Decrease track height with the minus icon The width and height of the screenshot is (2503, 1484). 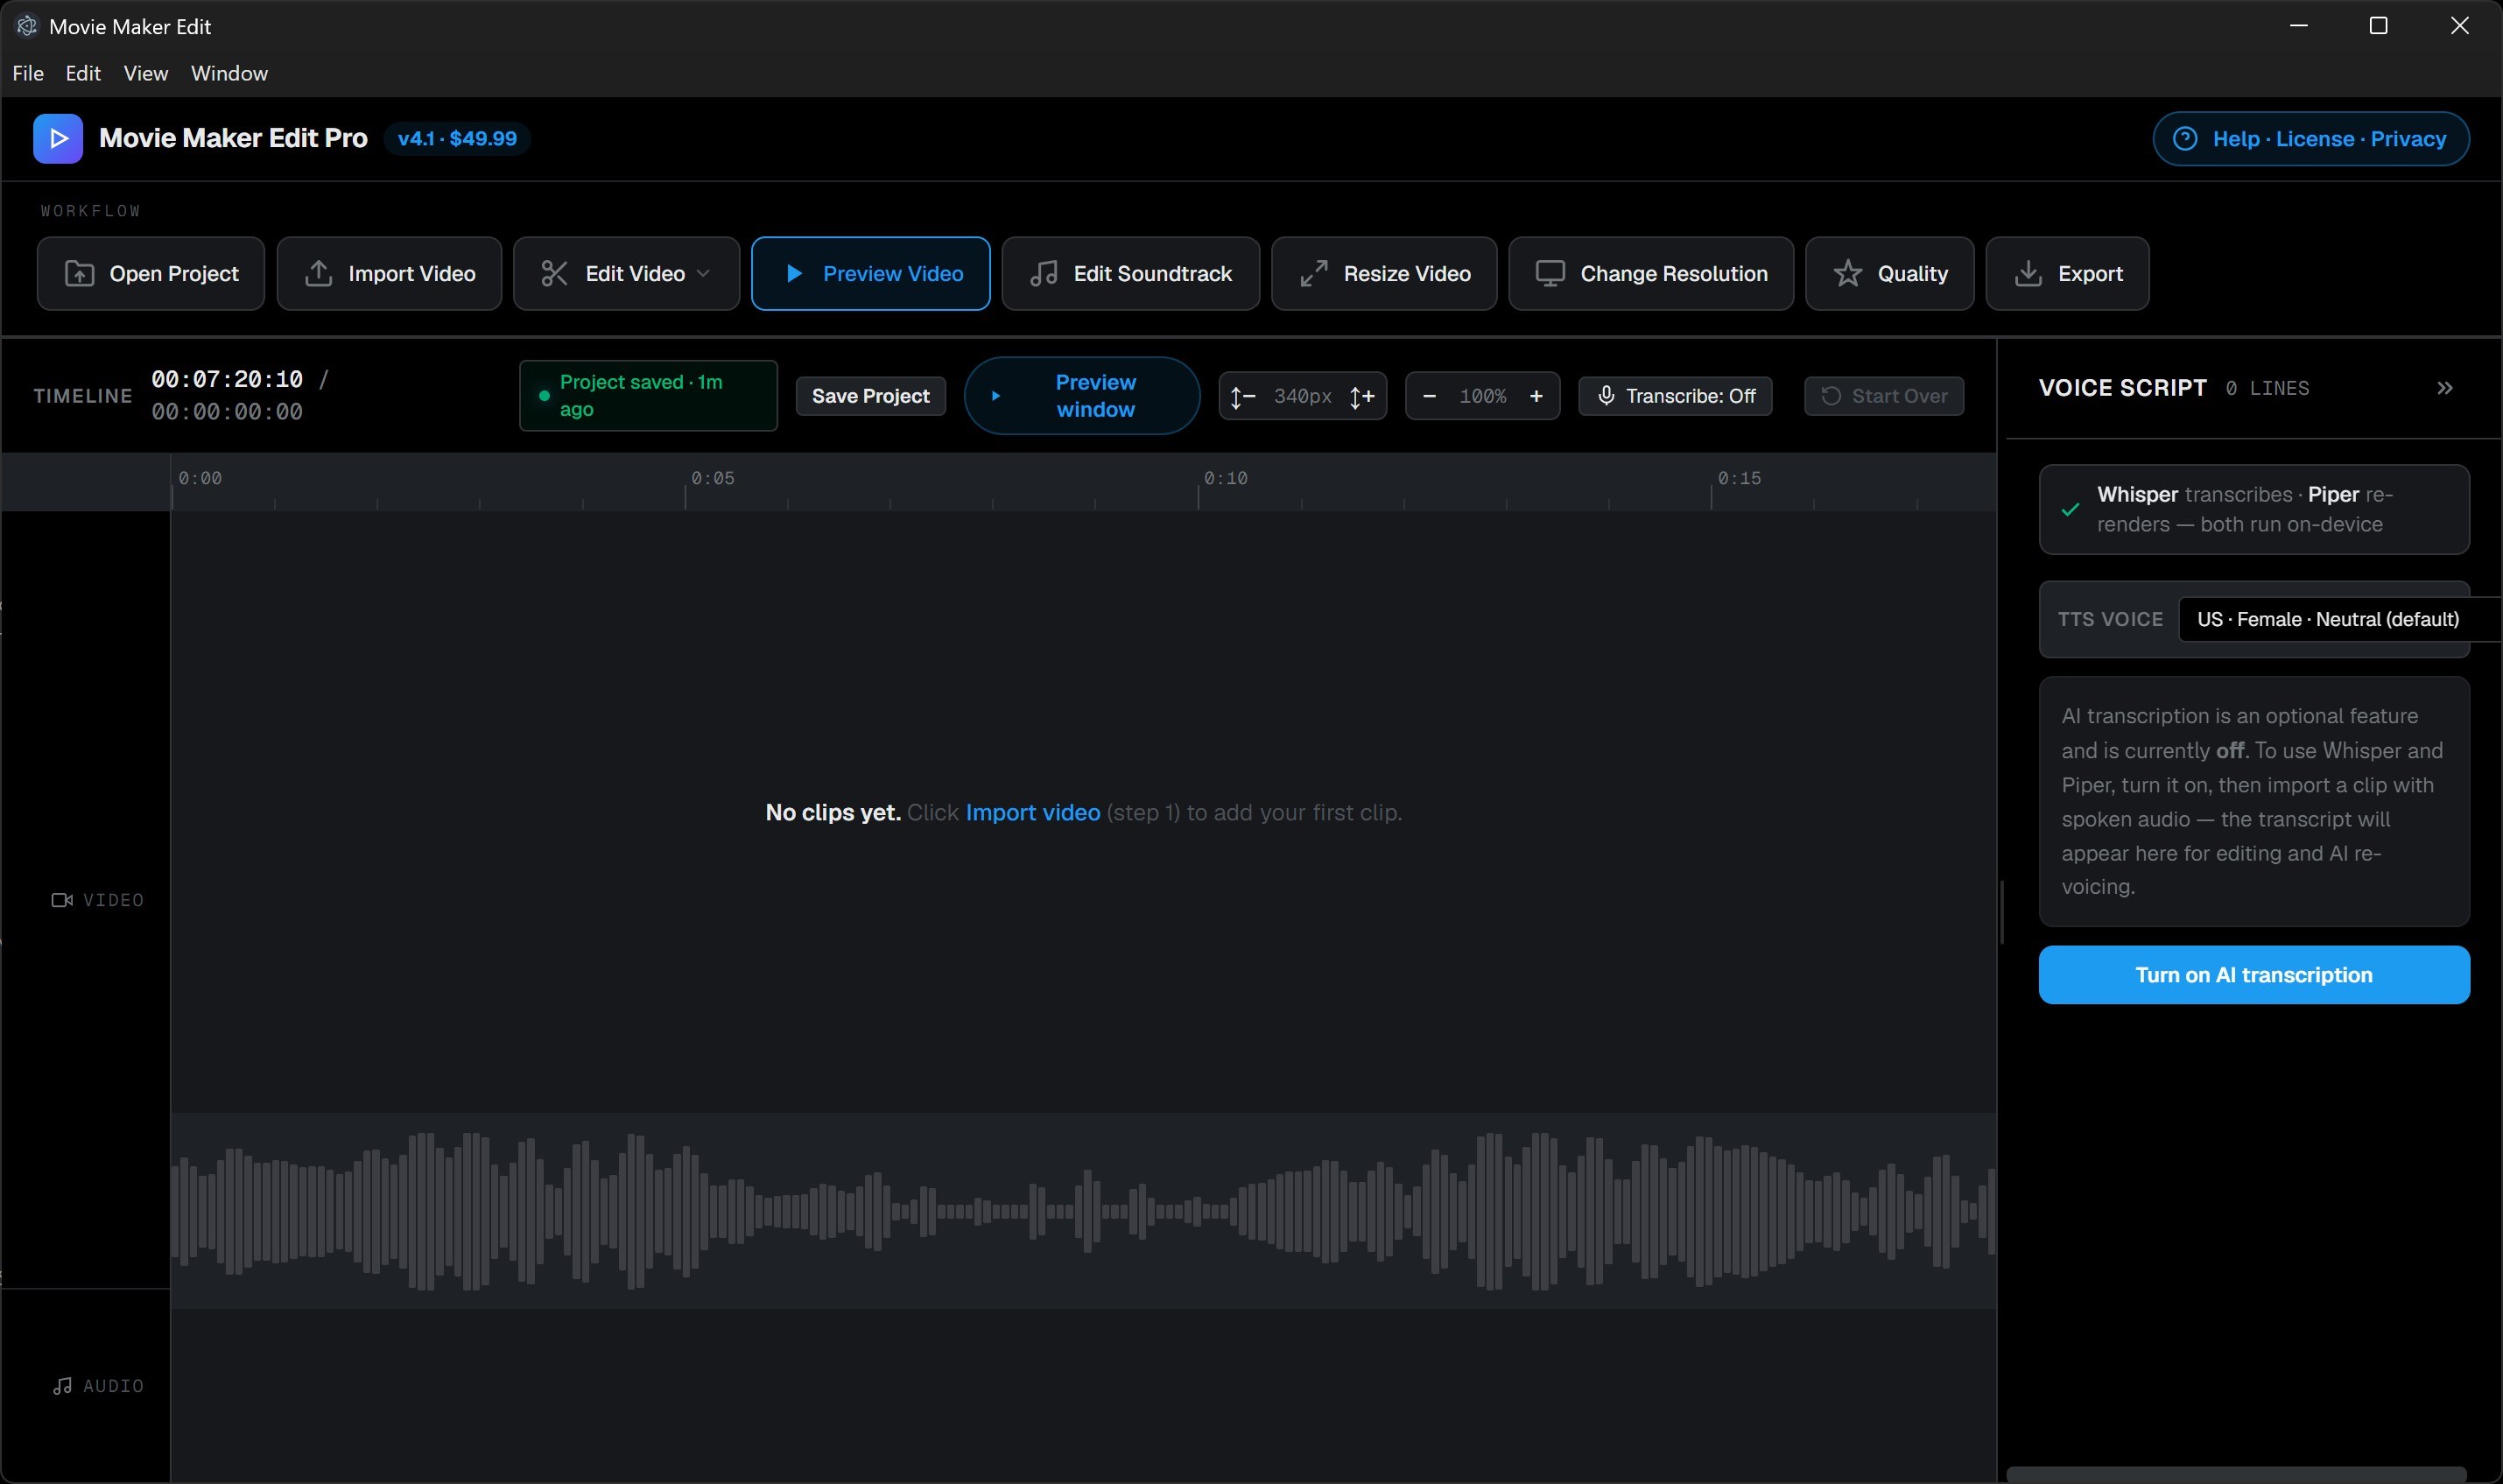(x=1242, y=397)
